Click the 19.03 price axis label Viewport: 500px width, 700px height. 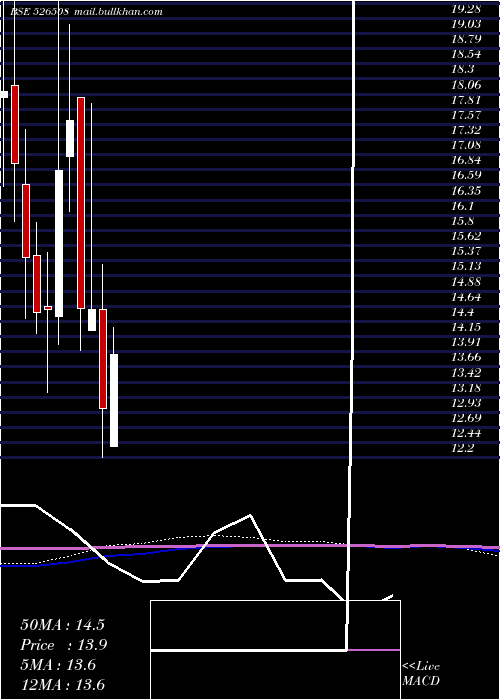(466, 24)
